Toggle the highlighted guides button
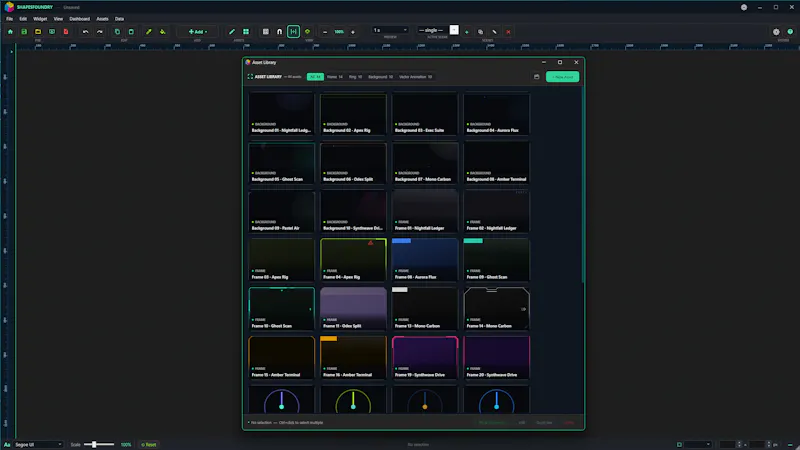The height and width of the screenshot is (450, 800). coord(293,32)
